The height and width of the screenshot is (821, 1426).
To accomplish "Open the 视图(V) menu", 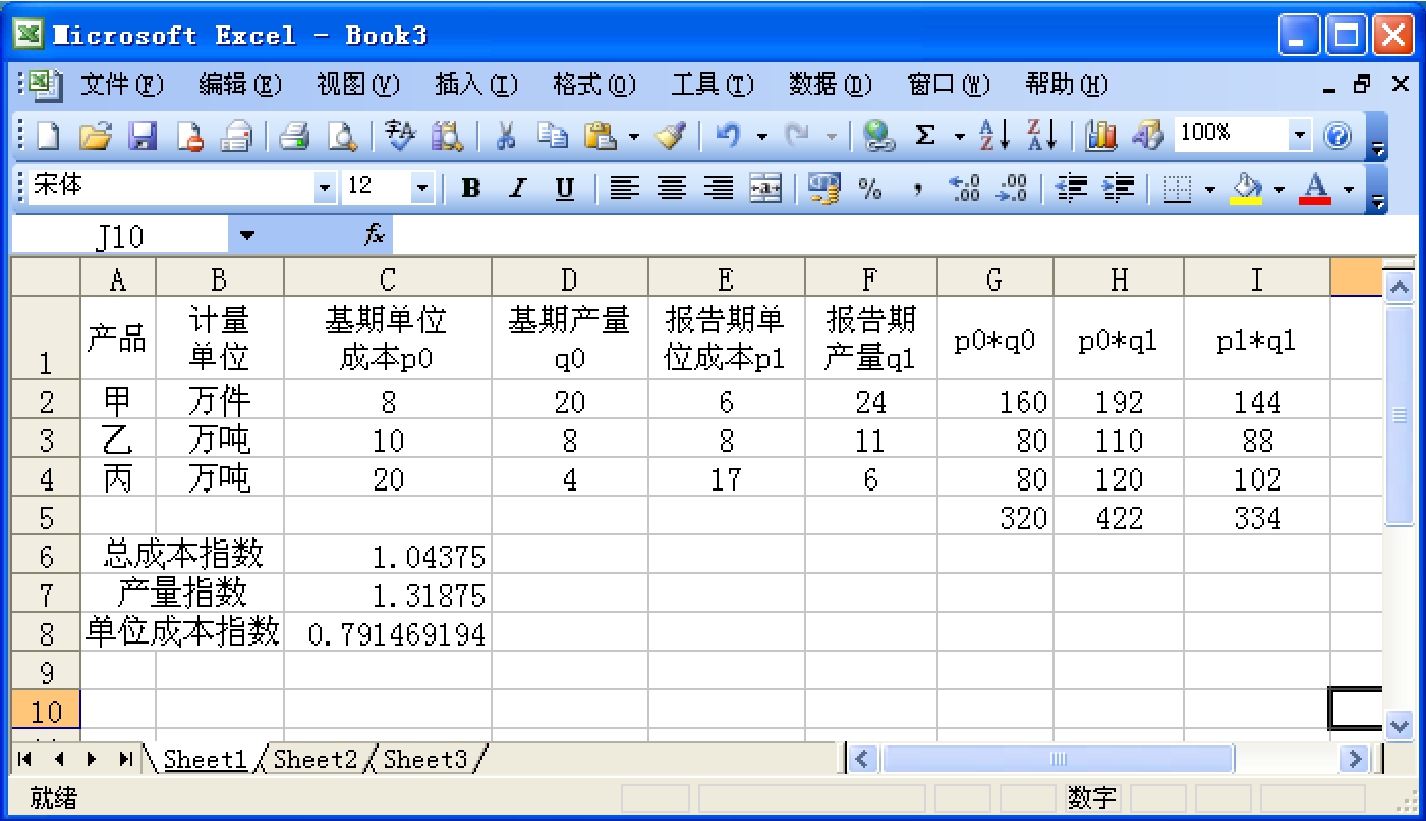I will 358,85.
